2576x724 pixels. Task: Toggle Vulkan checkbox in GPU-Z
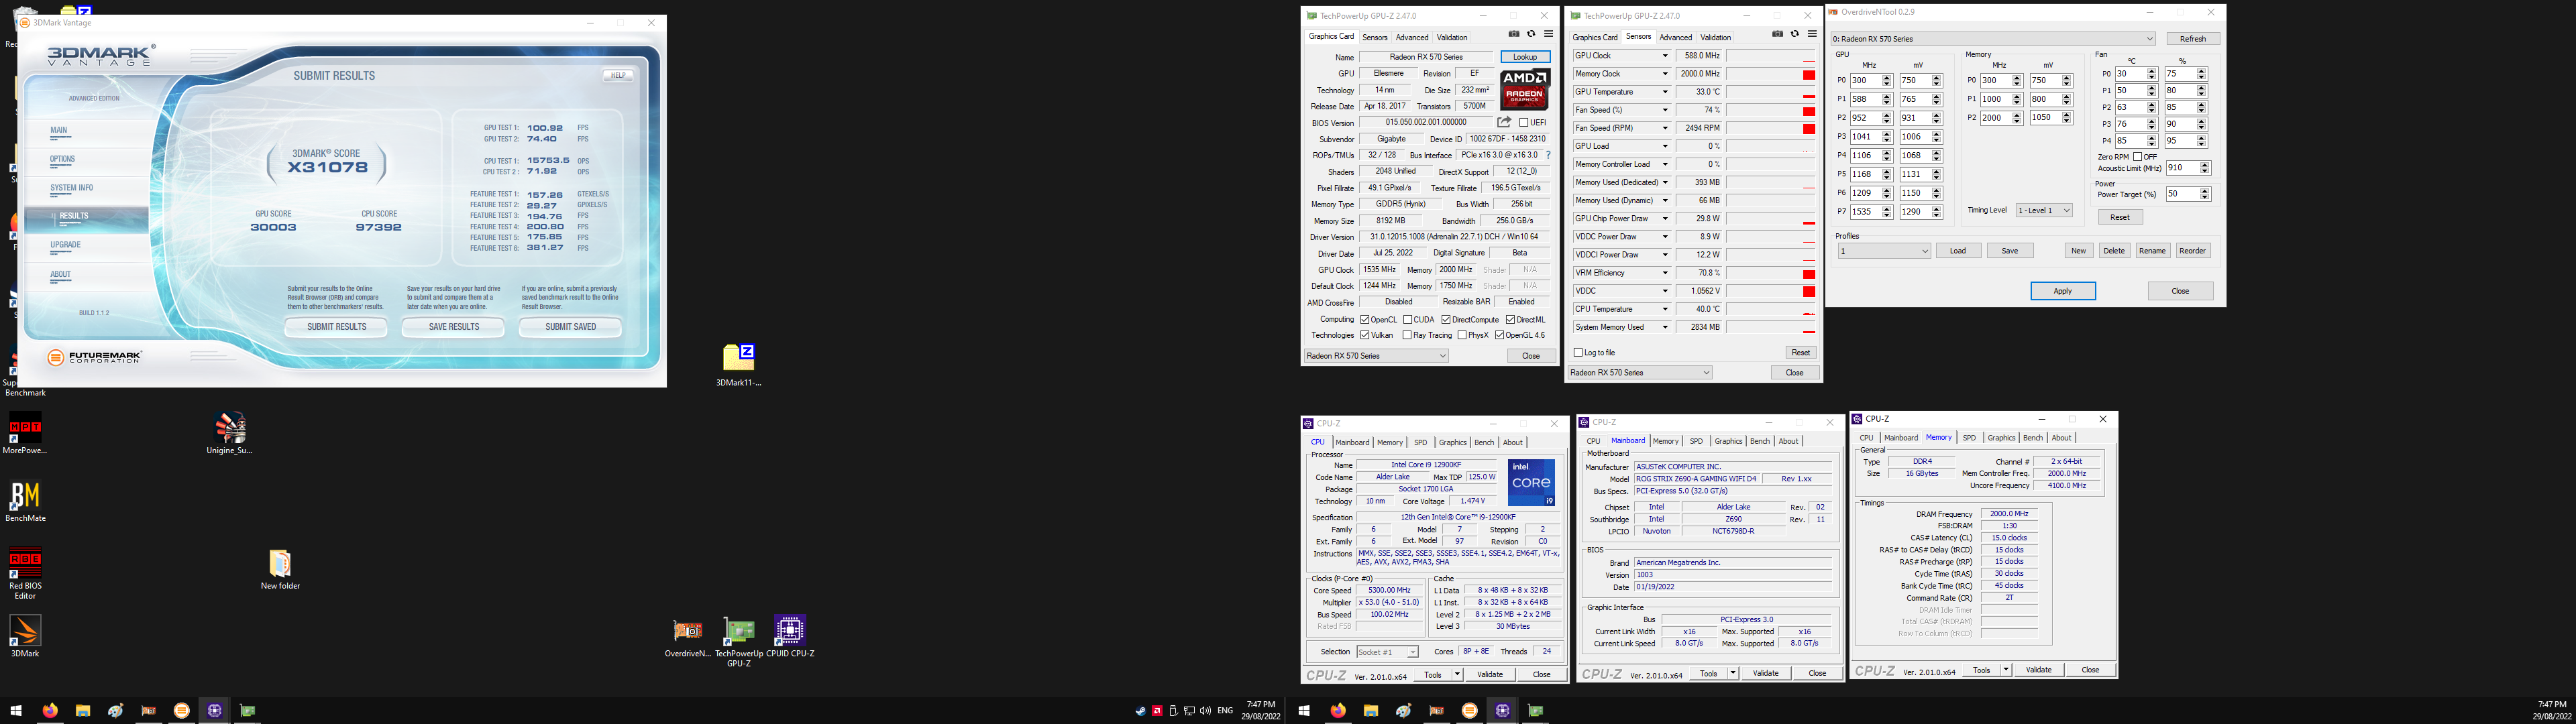(1365, 335)
